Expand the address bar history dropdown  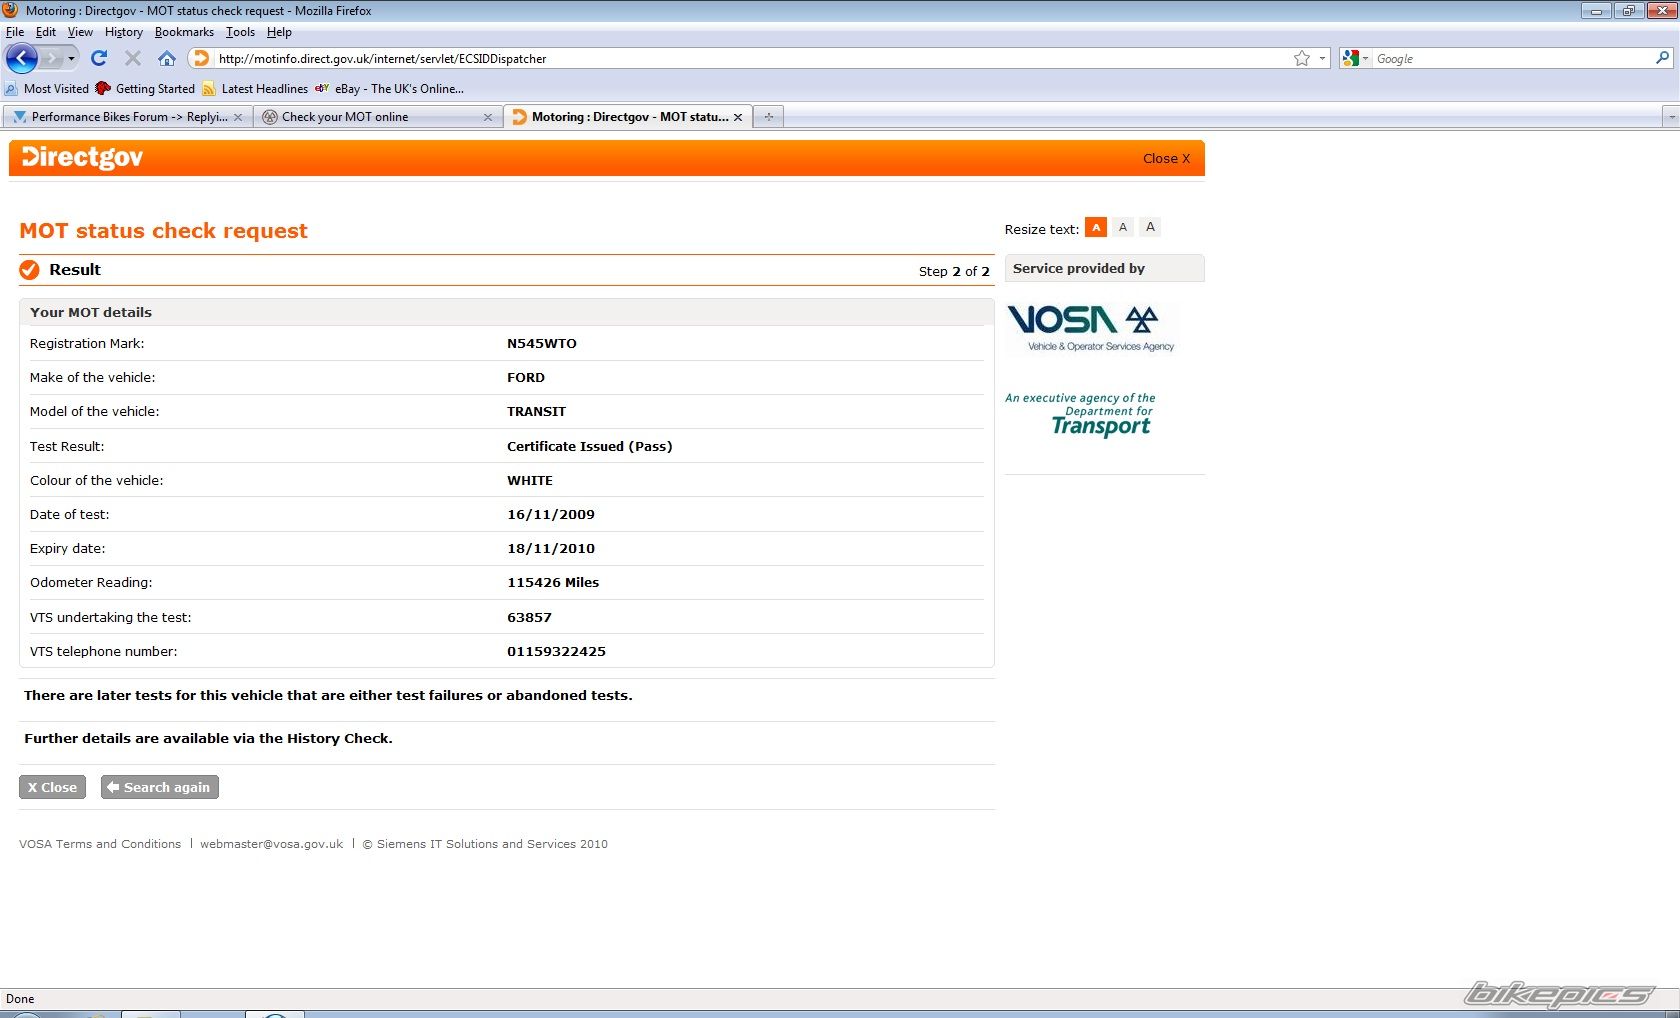click(1322, 59)
